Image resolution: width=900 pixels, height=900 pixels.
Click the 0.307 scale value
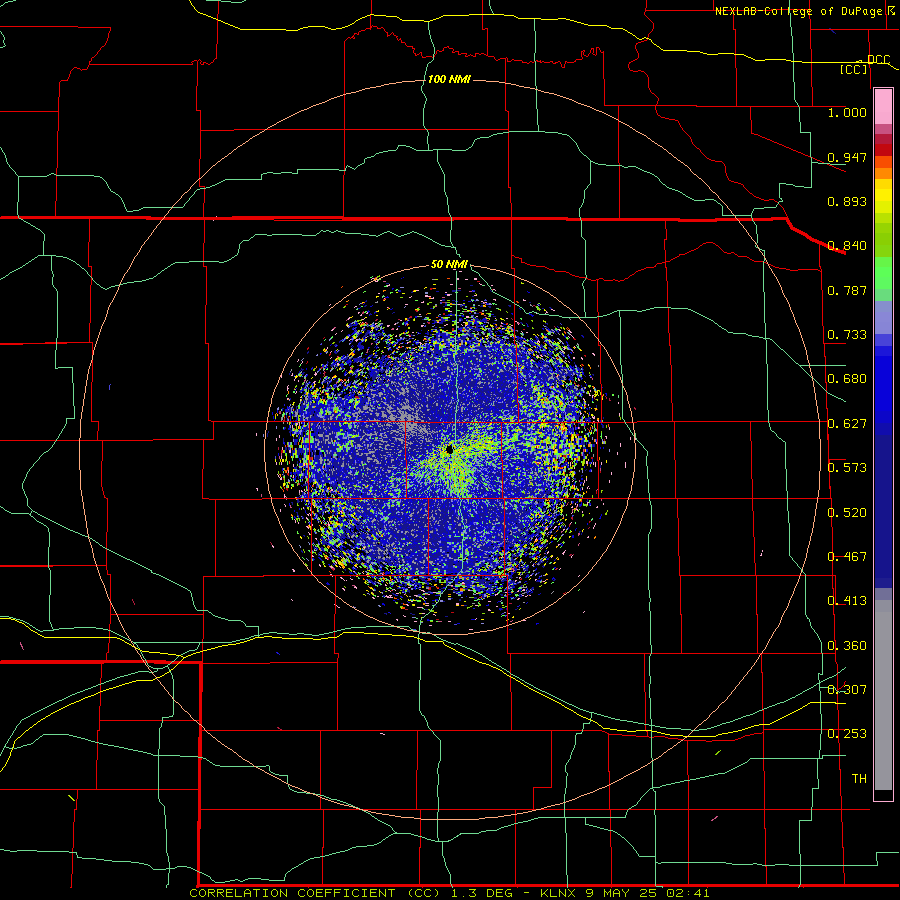click(847, 690)
